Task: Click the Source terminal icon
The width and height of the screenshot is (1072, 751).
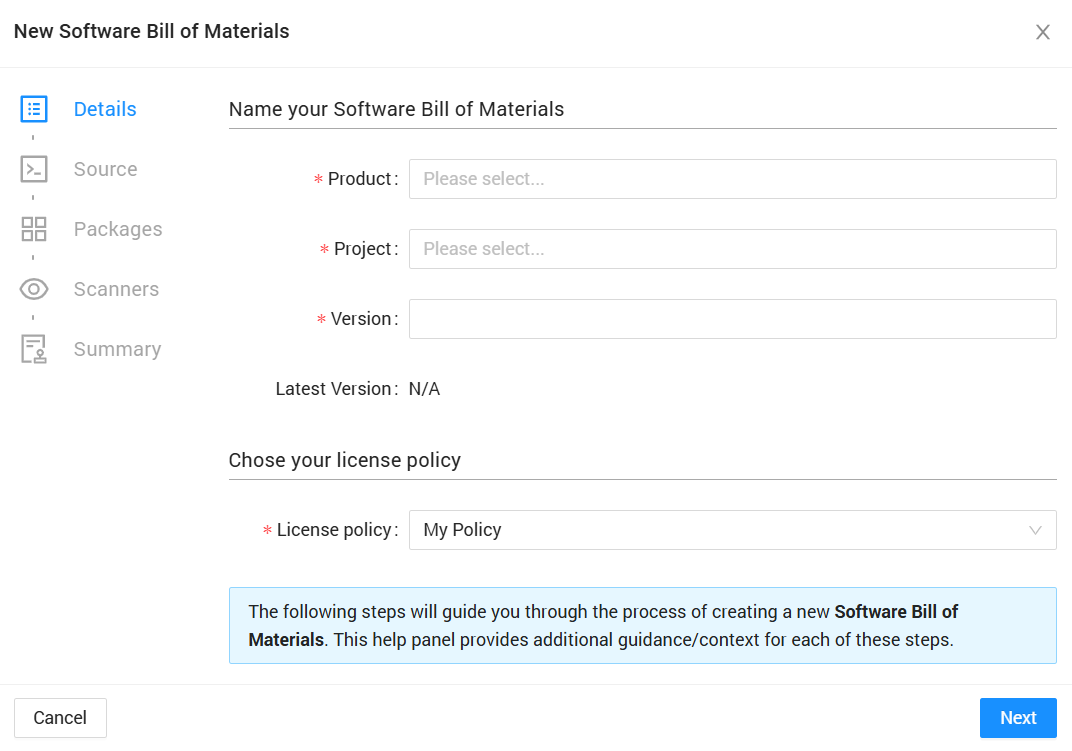Action: (34, 169)
